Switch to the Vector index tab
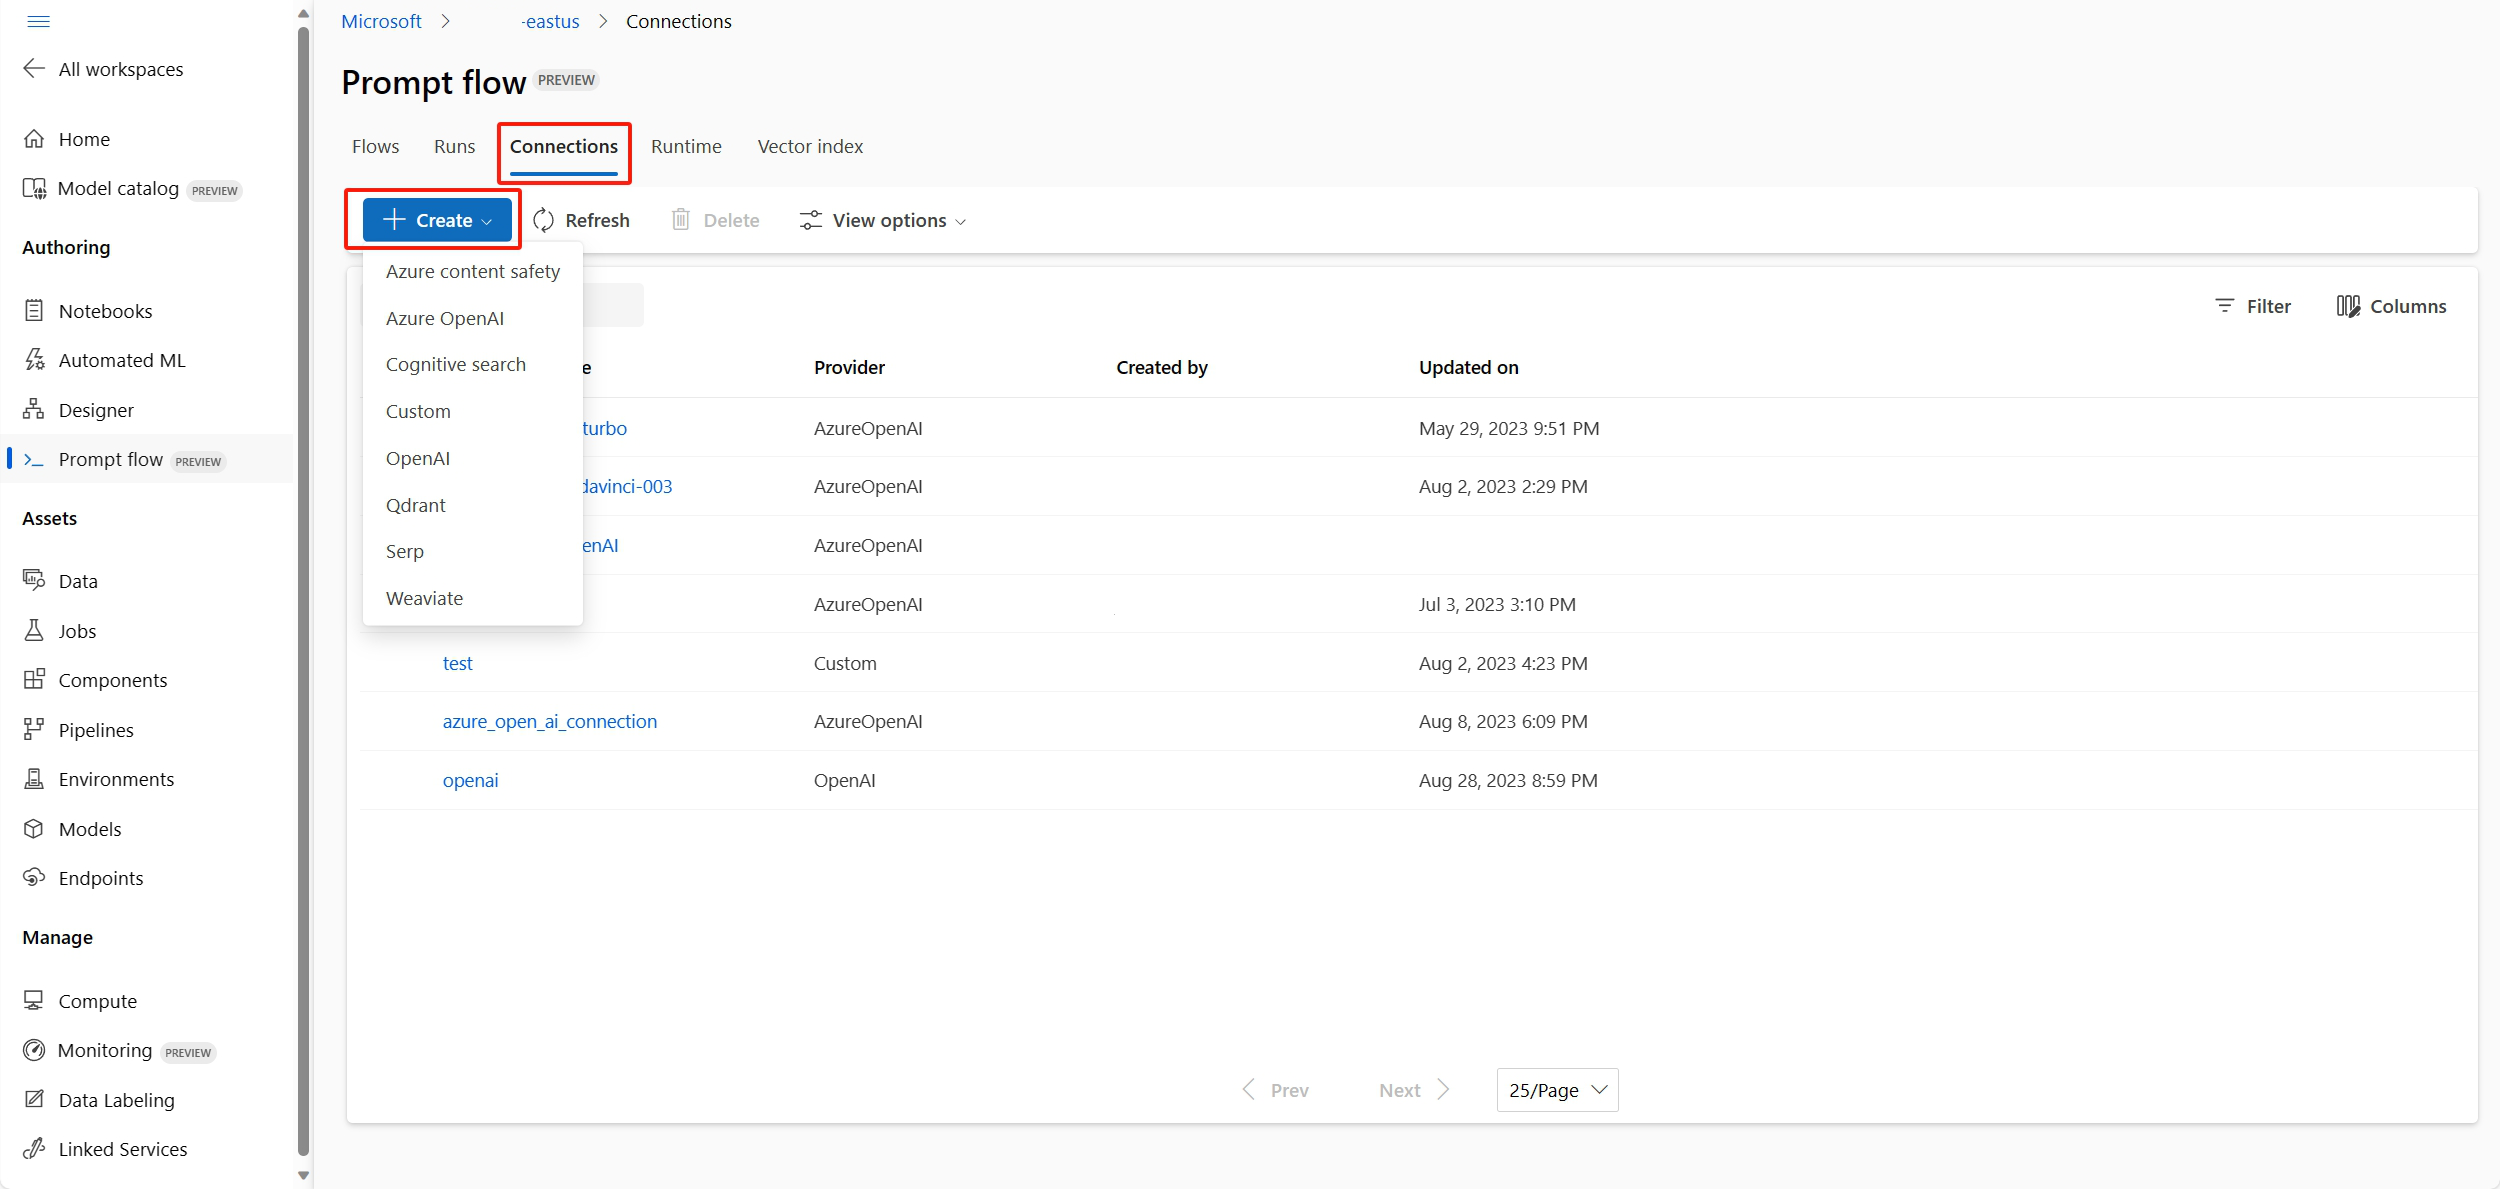 (809, 146)
